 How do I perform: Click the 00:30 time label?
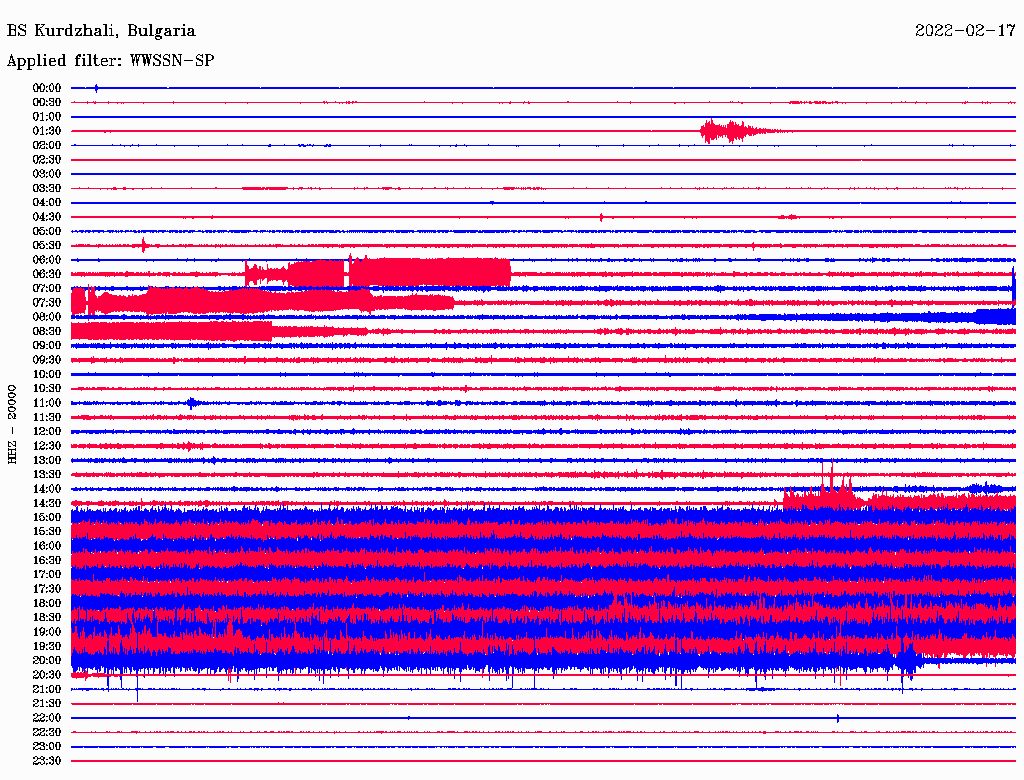pyautogui.click(x=47, y=103)
